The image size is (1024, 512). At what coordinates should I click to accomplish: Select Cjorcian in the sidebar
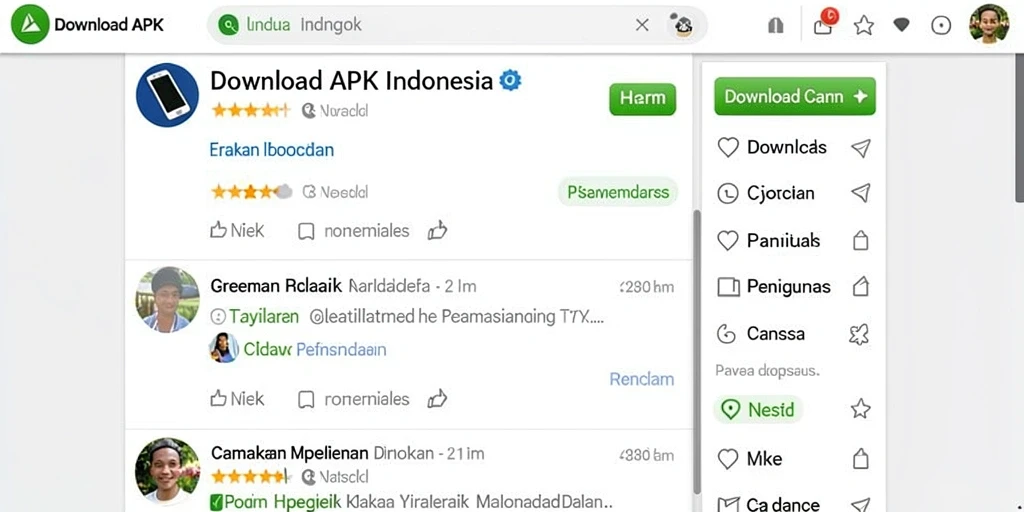tap(780, 193)
